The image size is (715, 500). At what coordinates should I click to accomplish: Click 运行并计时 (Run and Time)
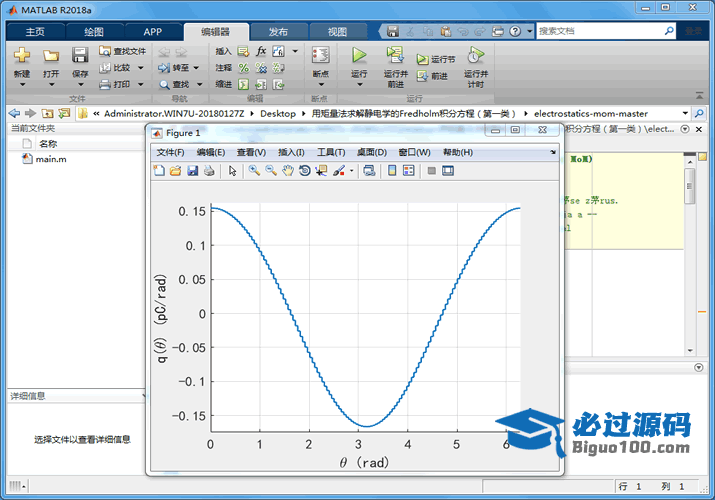coord(476,66)
